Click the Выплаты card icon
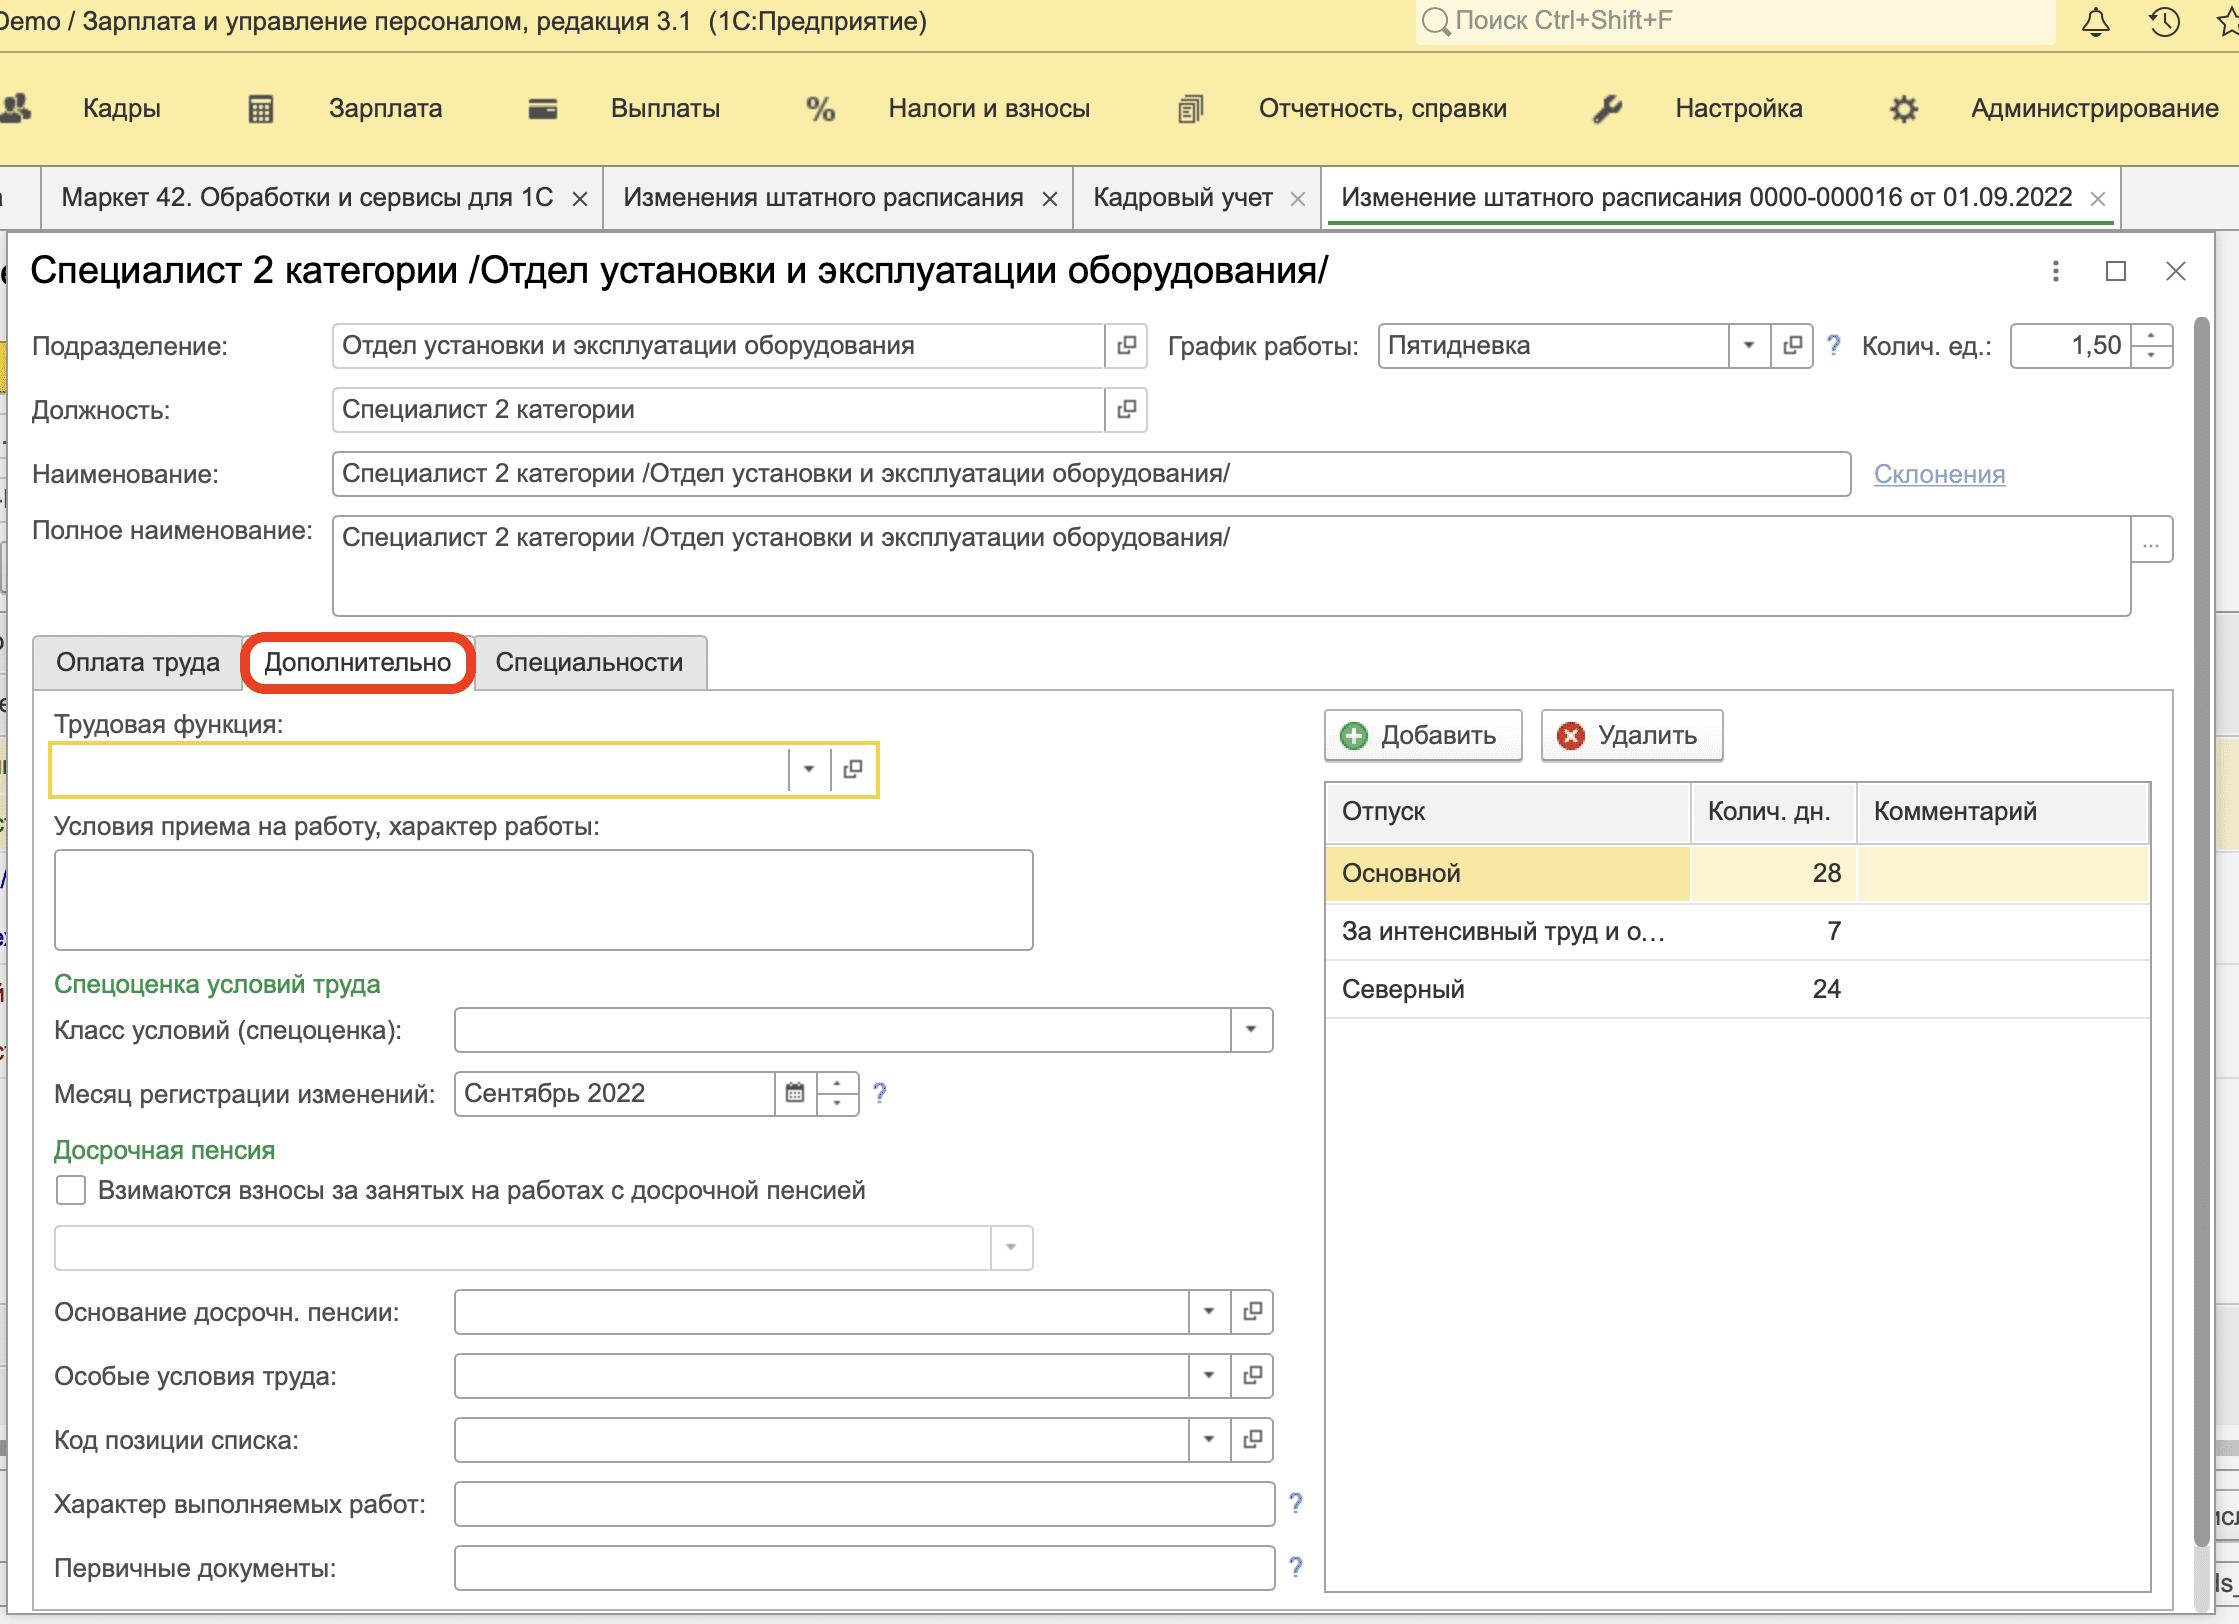2239x1624 pixels. 542,109
